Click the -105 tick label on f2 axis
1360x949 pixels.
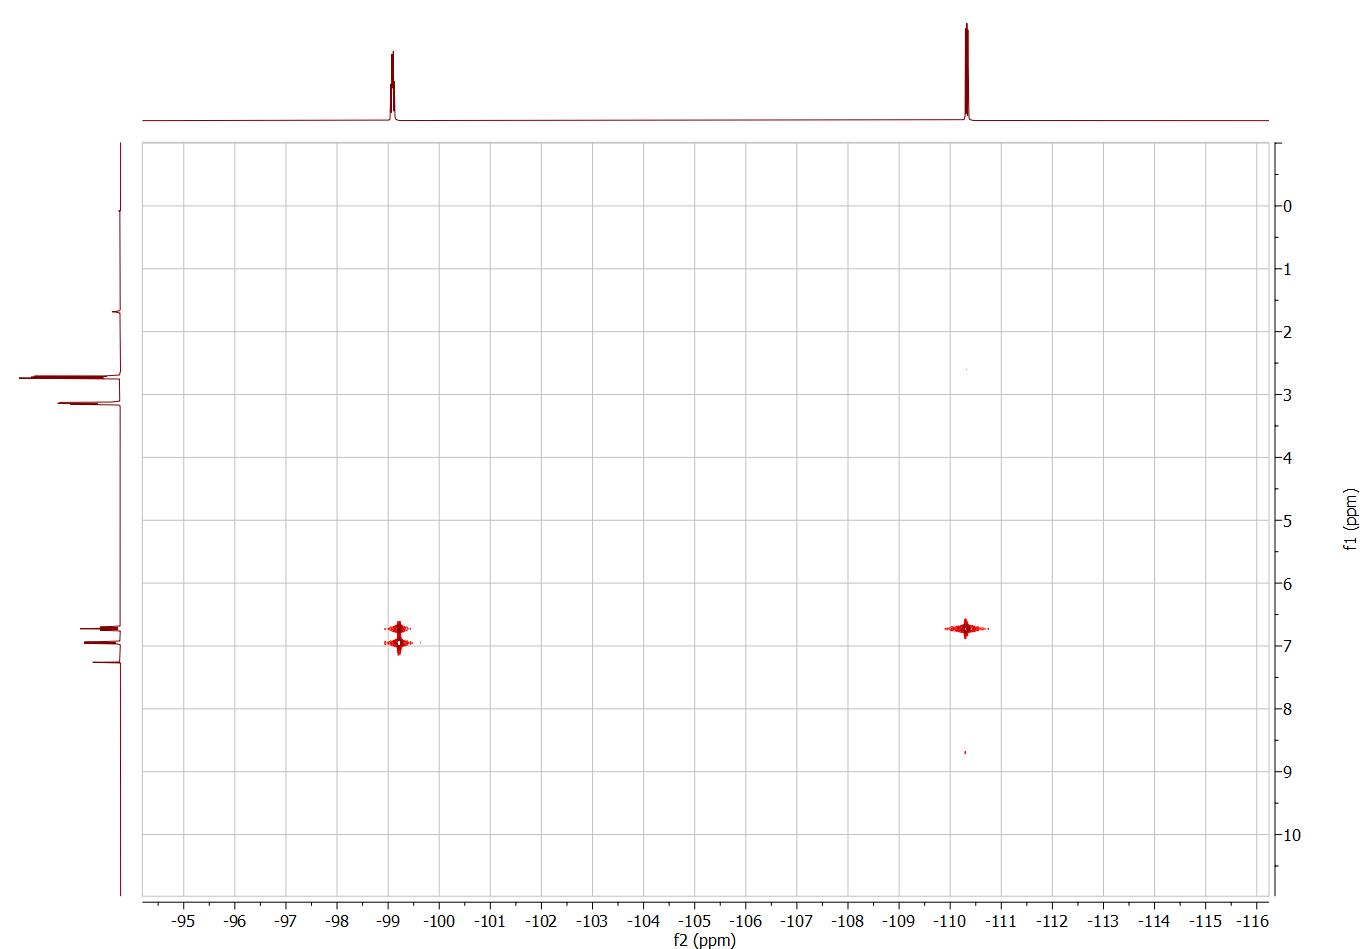pos(694,921)
